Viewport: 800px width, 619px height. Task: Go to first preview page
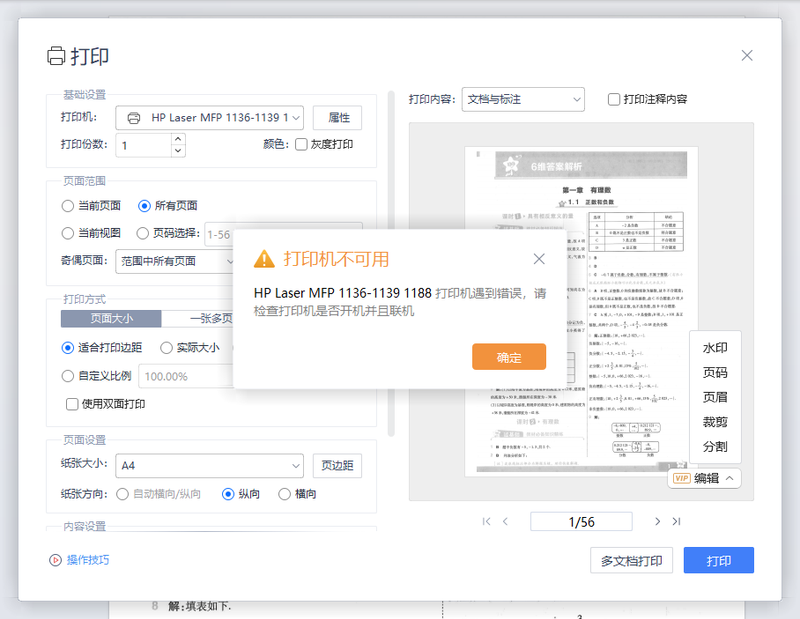486,521
